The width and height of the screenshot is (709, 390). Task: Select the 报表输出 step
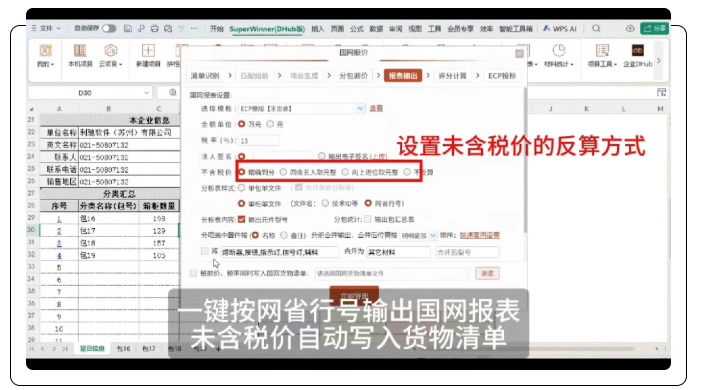403,75
